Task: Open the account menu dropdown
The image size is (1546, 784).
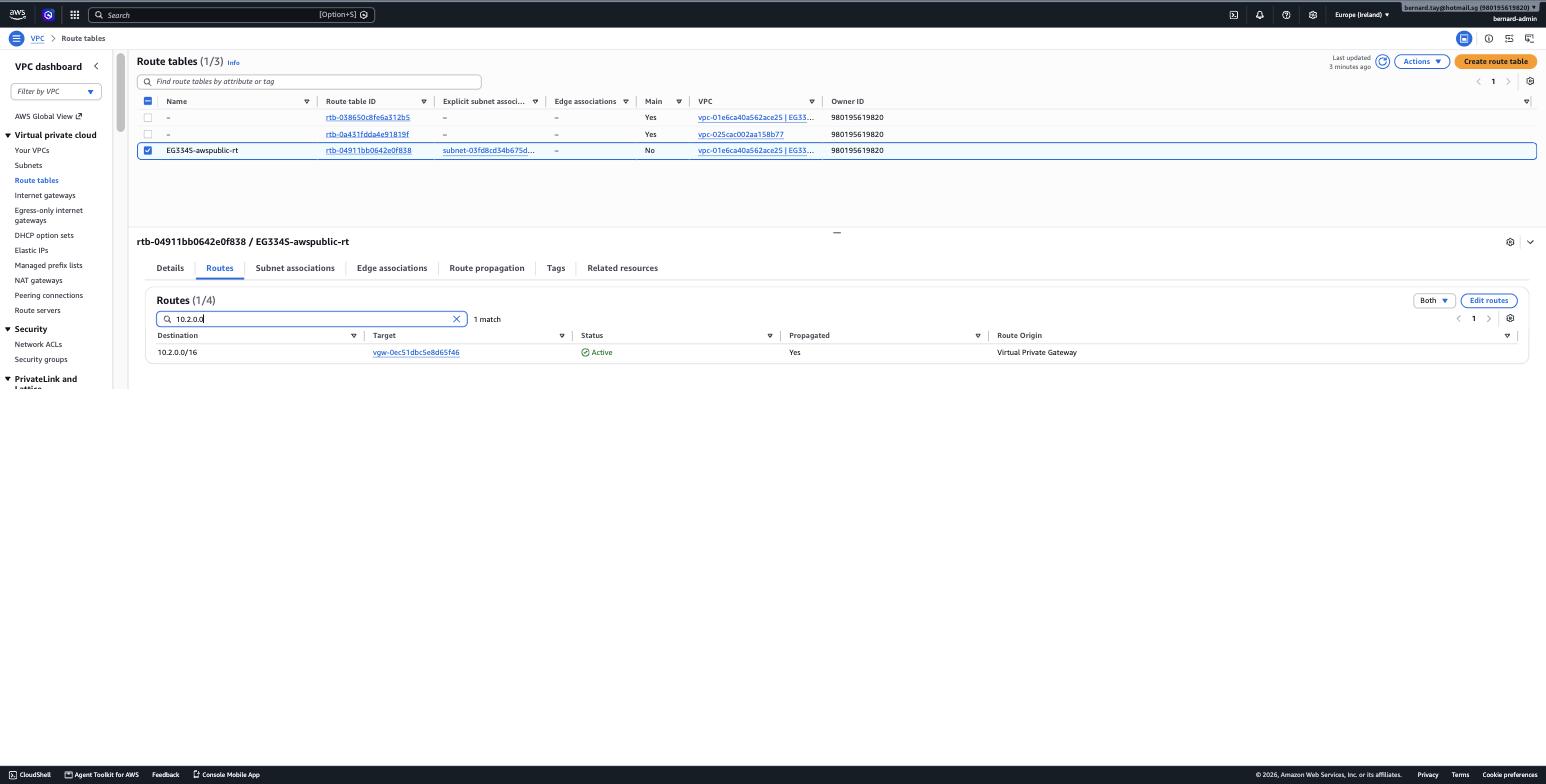Action: coord(1470,7)
